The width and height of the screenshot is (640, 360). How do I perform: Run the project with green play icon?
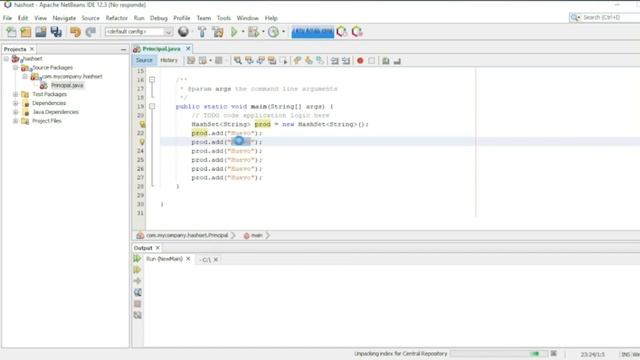click(x=234, y=32)
